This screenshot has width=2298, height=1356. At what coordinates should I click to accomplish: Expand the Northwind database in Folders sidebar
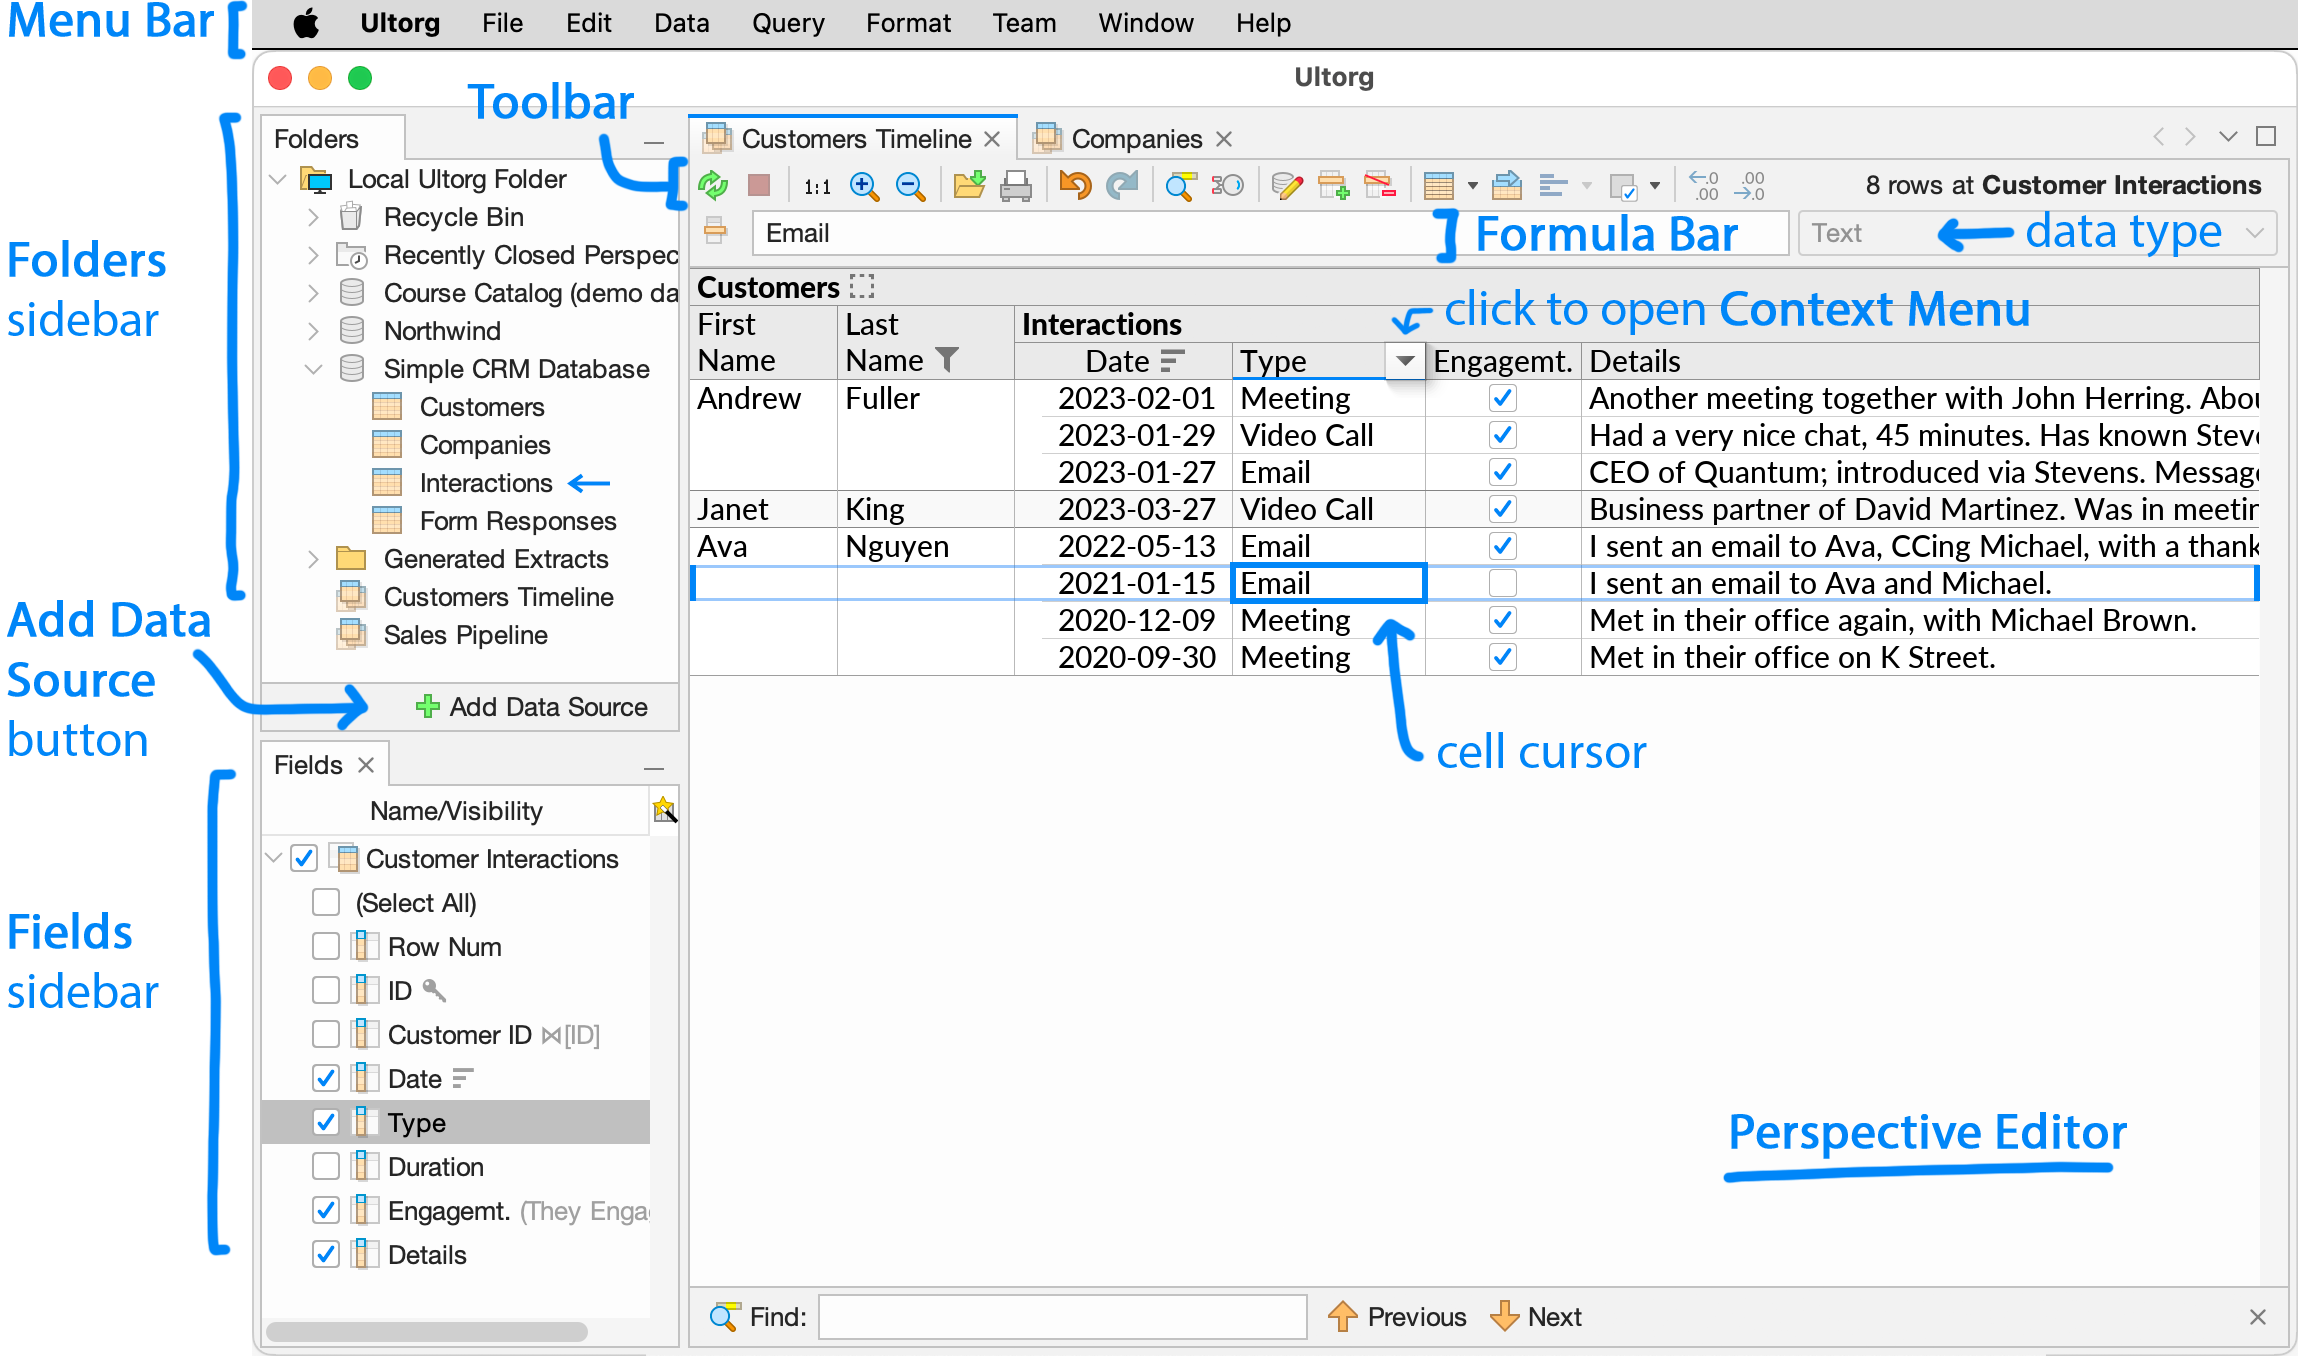[313, 330]
